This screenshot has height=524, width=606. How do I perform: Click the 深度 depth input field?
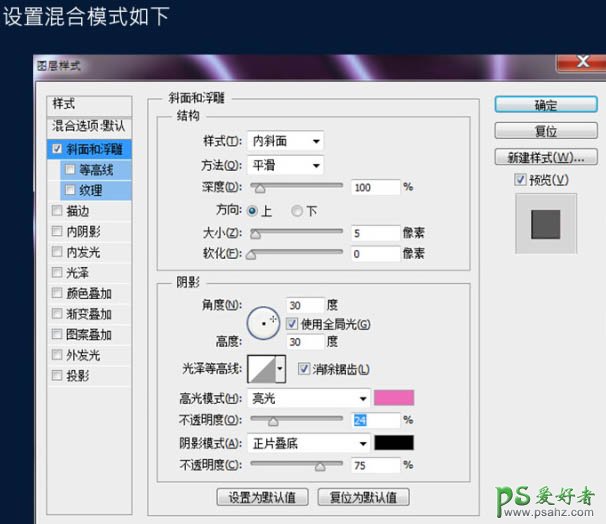pyautogui.click(x=374, y=187)
